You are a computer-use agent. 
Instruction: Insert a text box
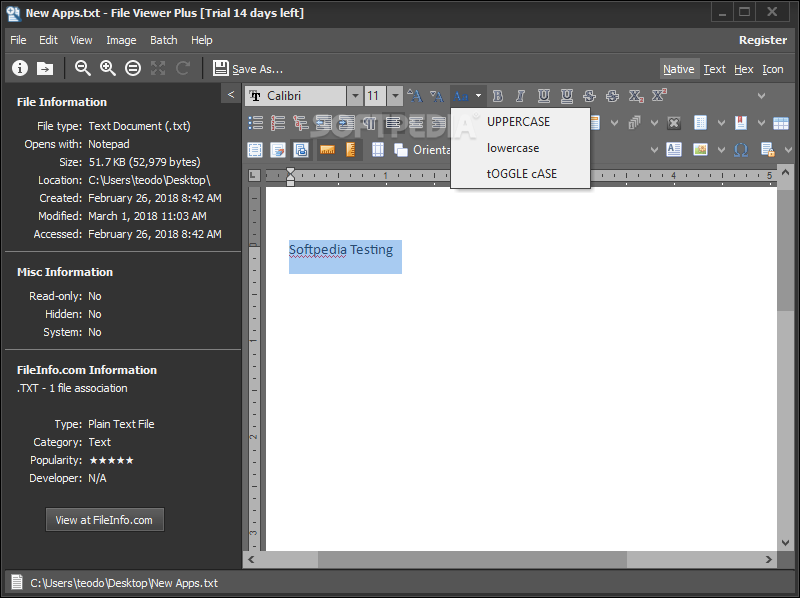pyautogui.click(x=674, y=150)
